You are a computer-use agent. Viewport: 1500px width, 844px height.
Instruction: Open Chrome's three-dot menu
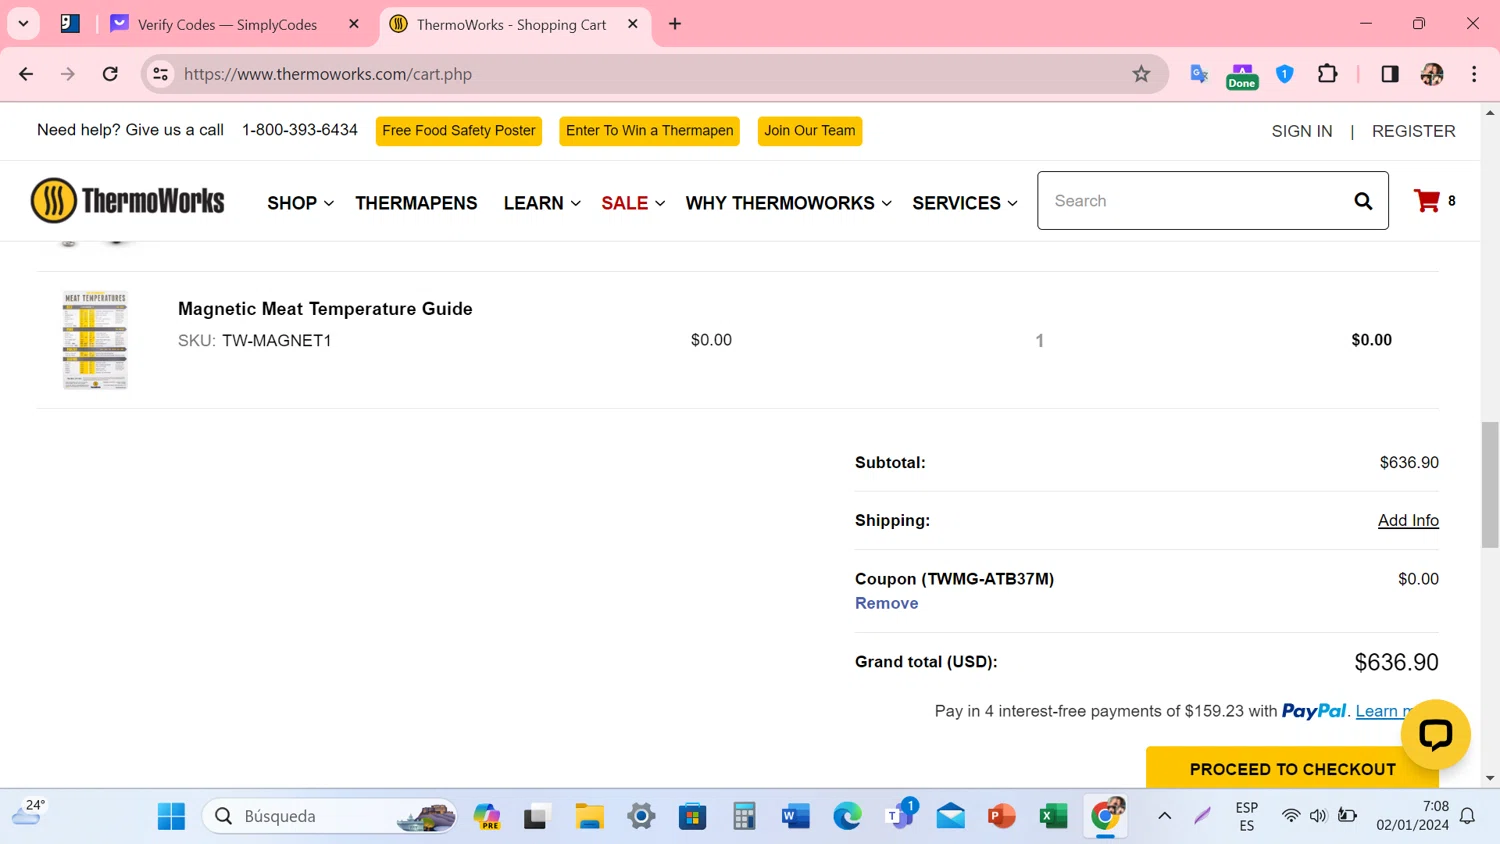(1474, 74)
